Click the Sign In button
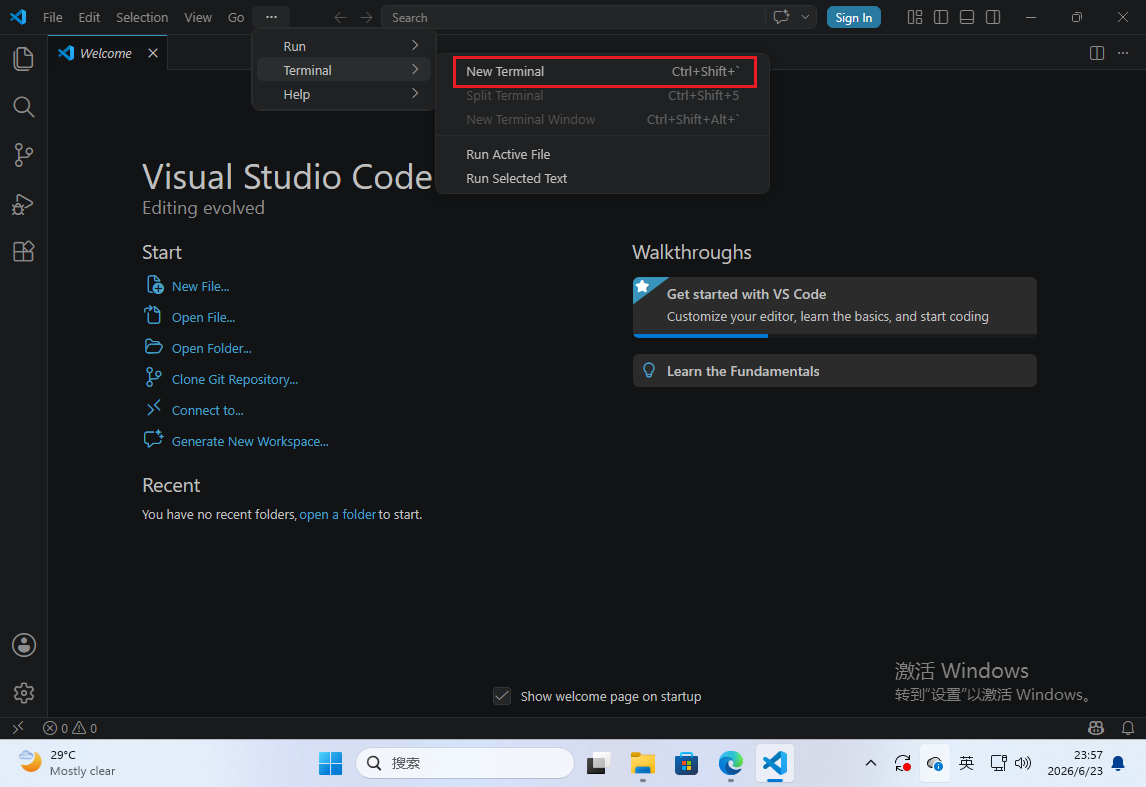The image size is (1146, 787). point(854,18)
